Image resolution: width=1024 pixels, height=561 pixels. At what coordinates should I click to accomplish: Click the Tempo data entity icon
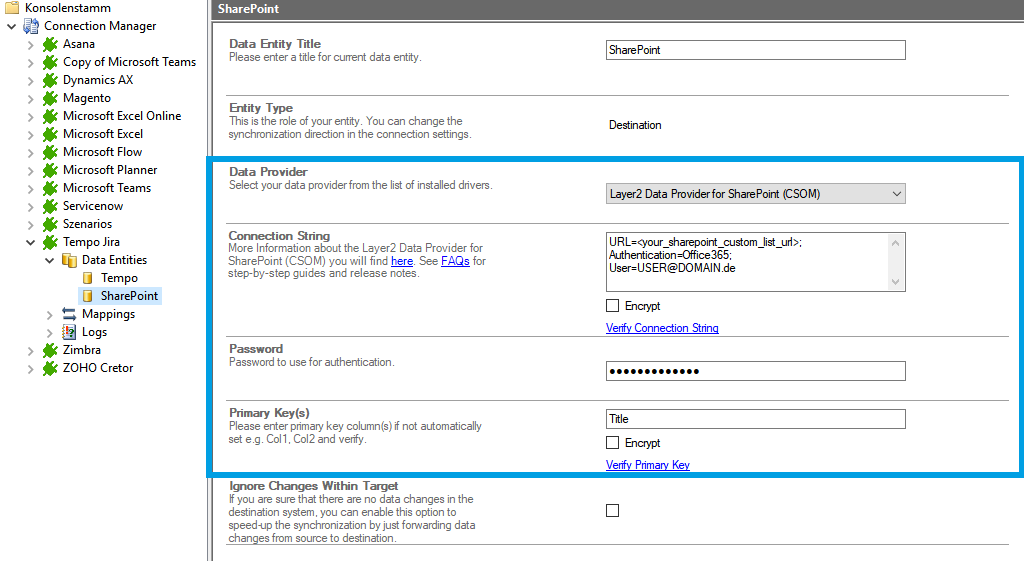coord(88,278)
